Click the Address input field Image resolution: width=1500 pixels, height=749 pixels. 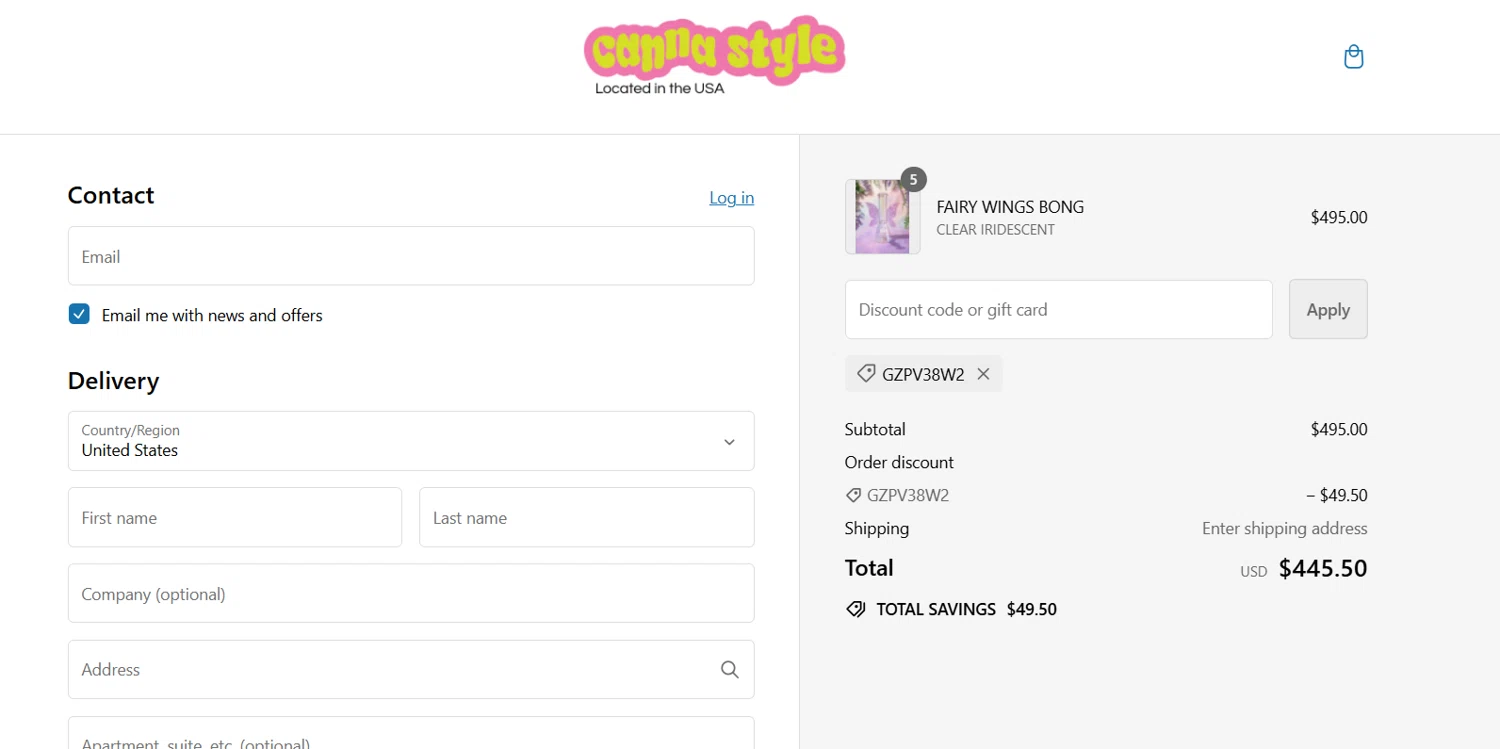390,670
